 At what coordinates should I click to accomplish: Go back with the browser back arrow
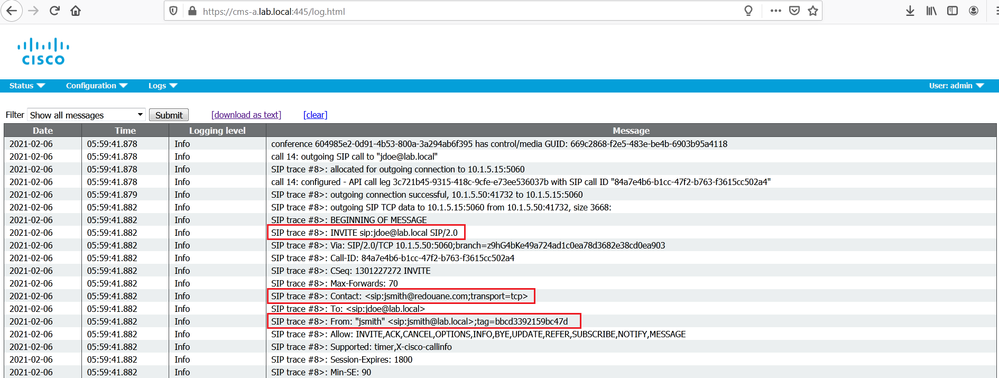click(x=11, y=11)
